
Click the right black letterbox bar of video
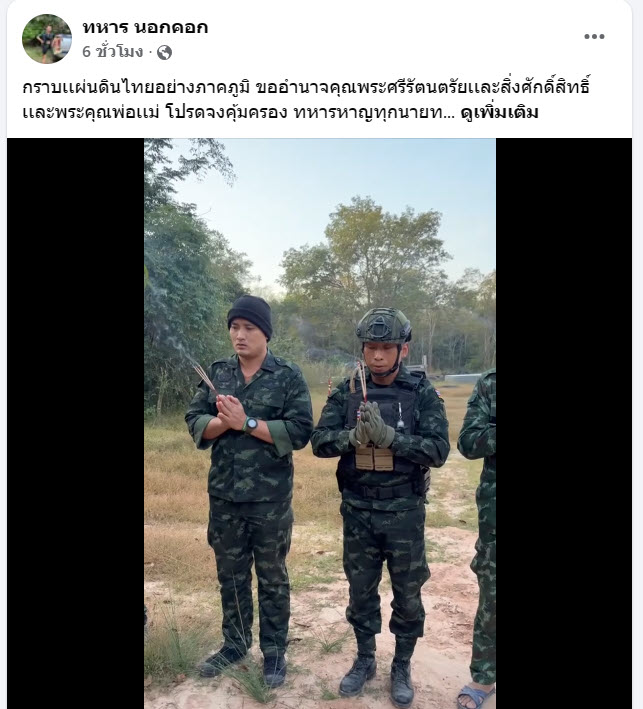tap(564, 423)
